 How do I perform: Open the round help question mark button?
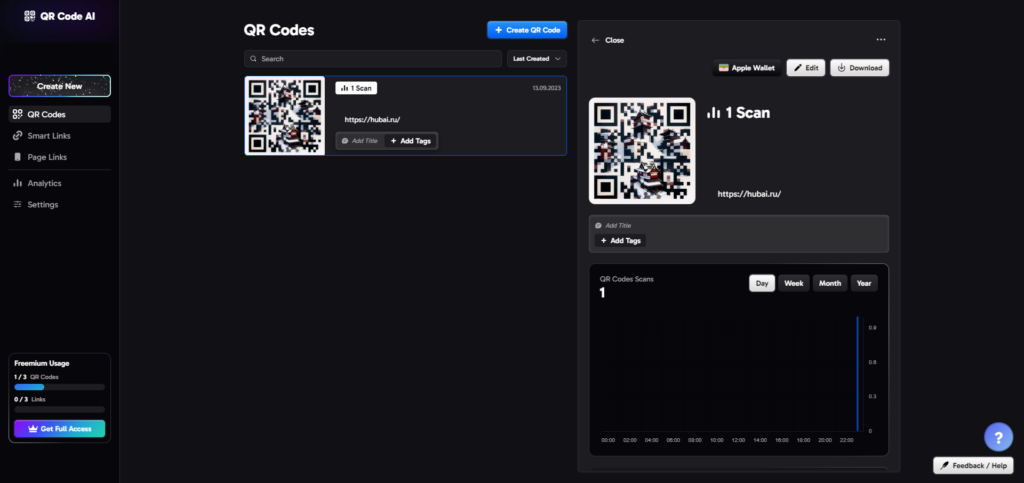[x=999, y=437]
